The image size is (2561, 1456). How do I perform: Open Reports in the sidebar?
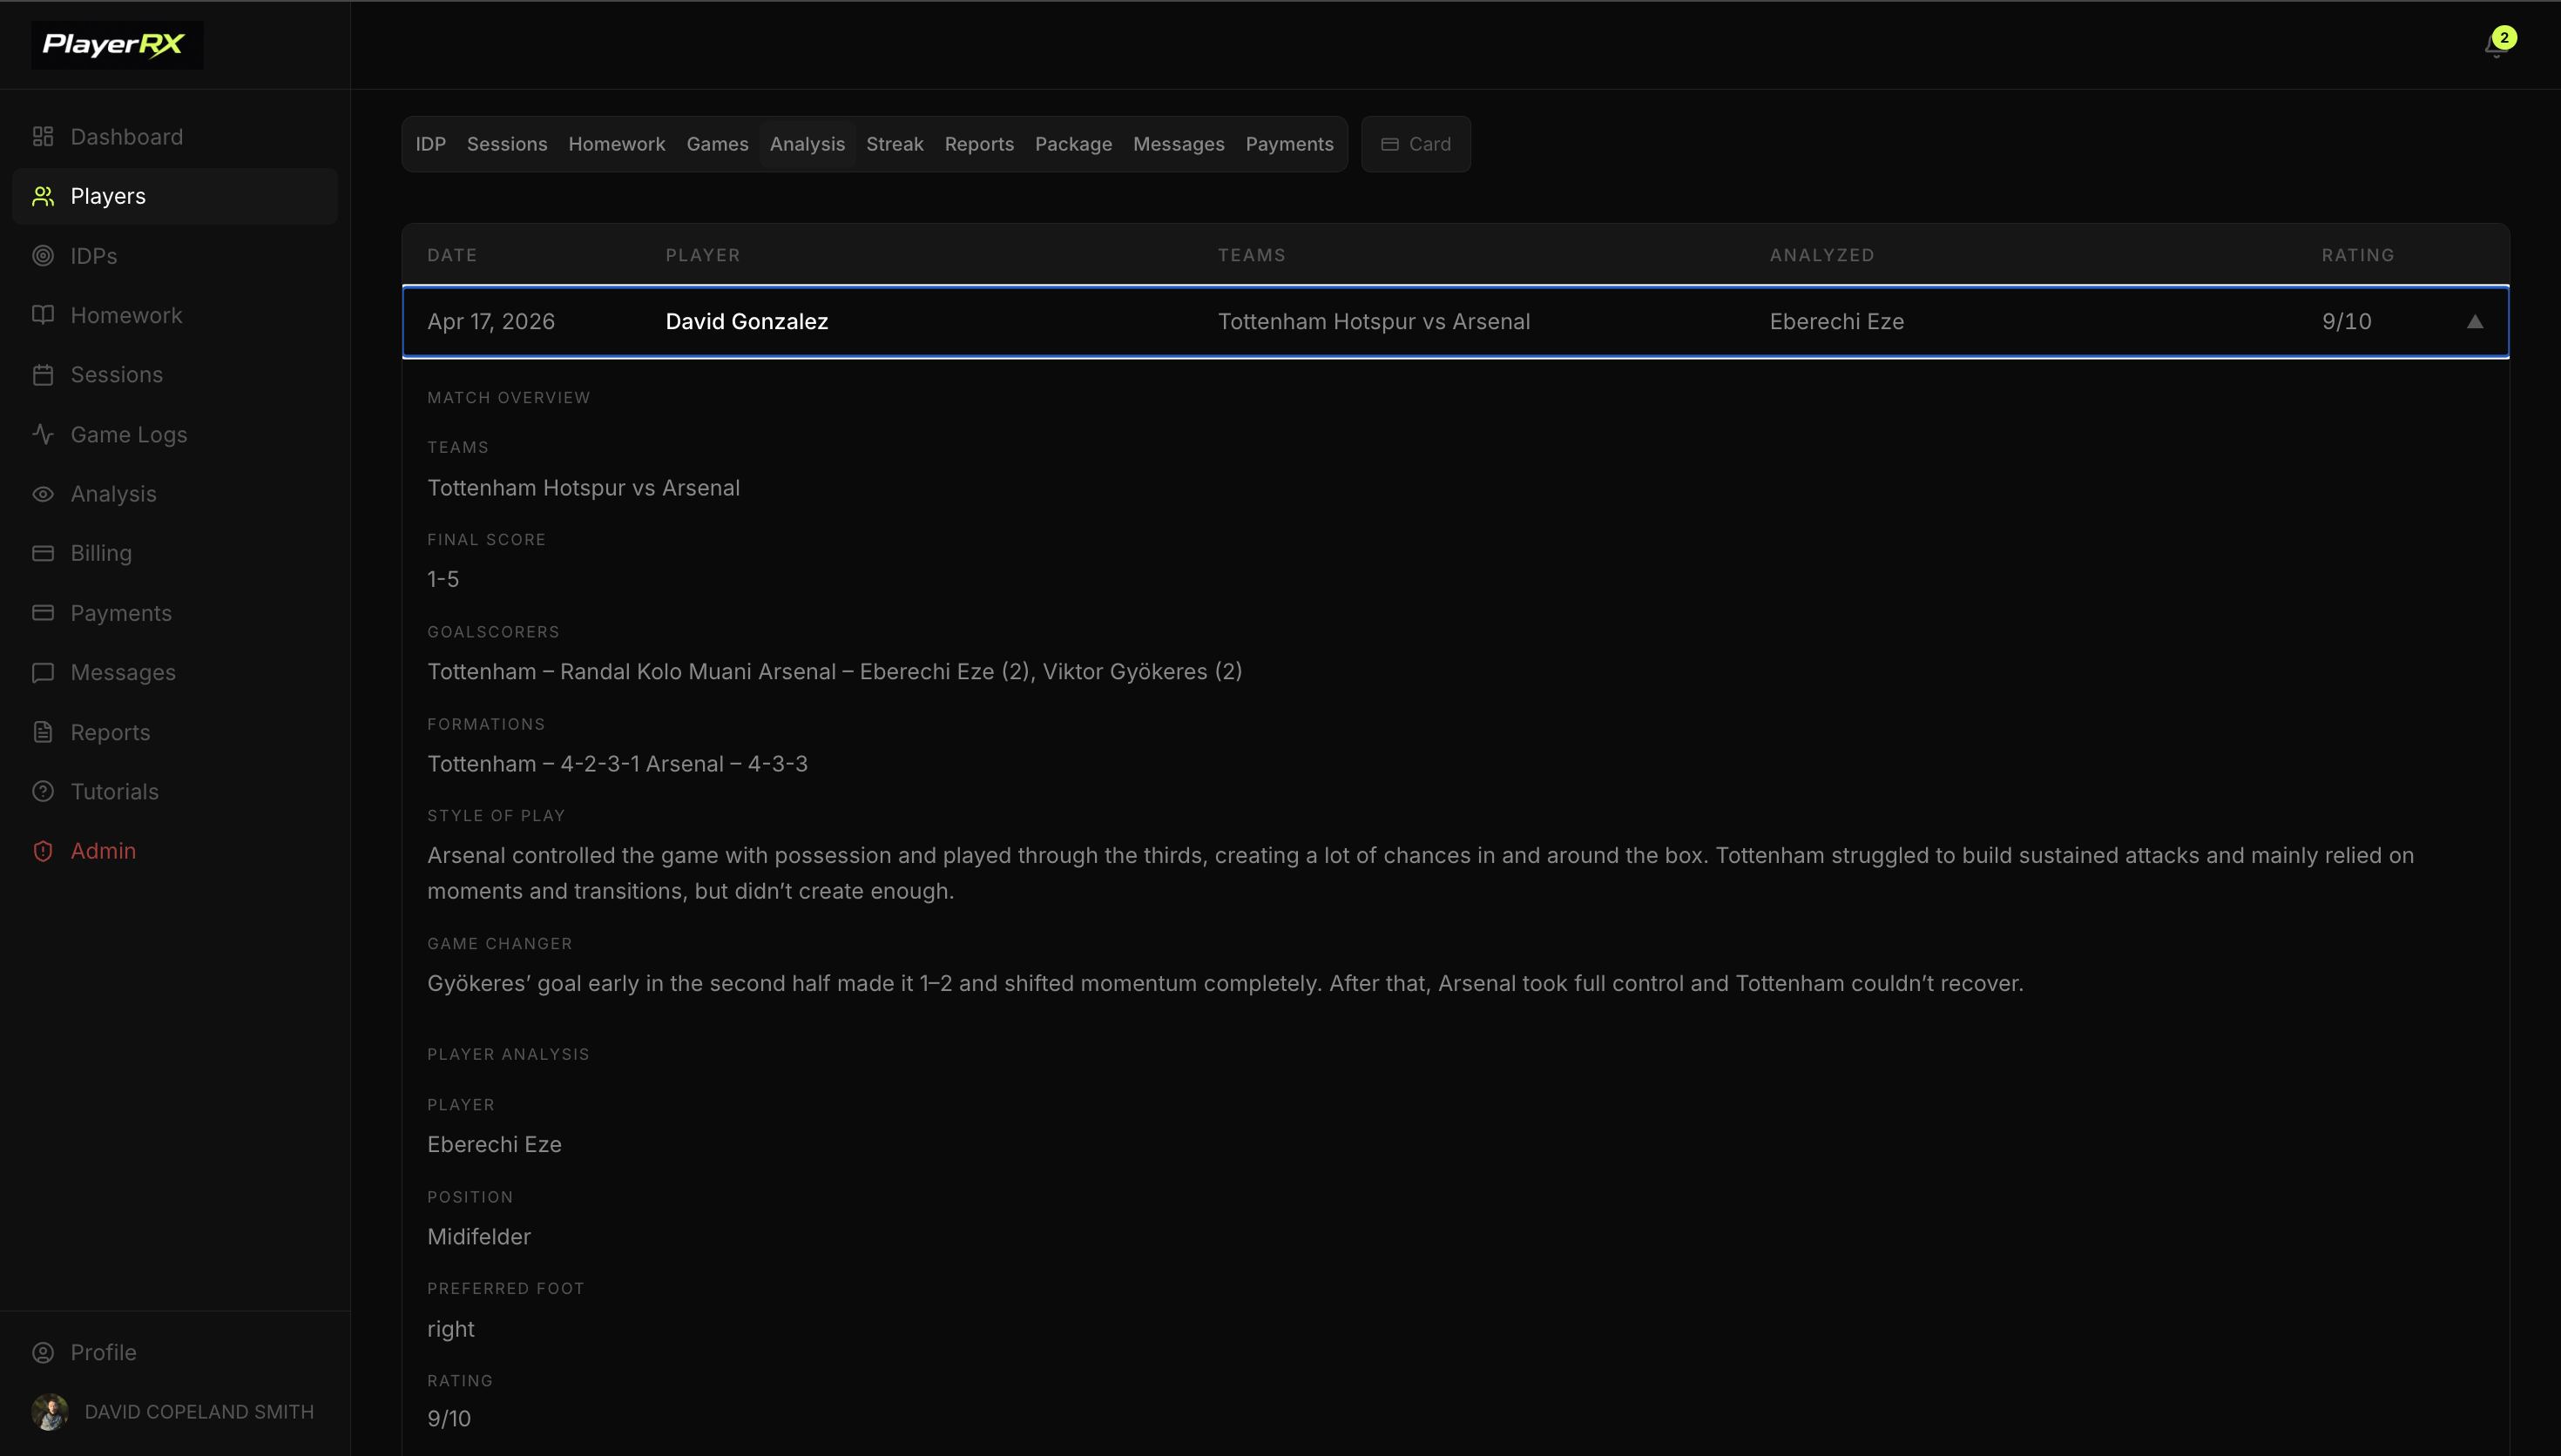tap(175, 732)
